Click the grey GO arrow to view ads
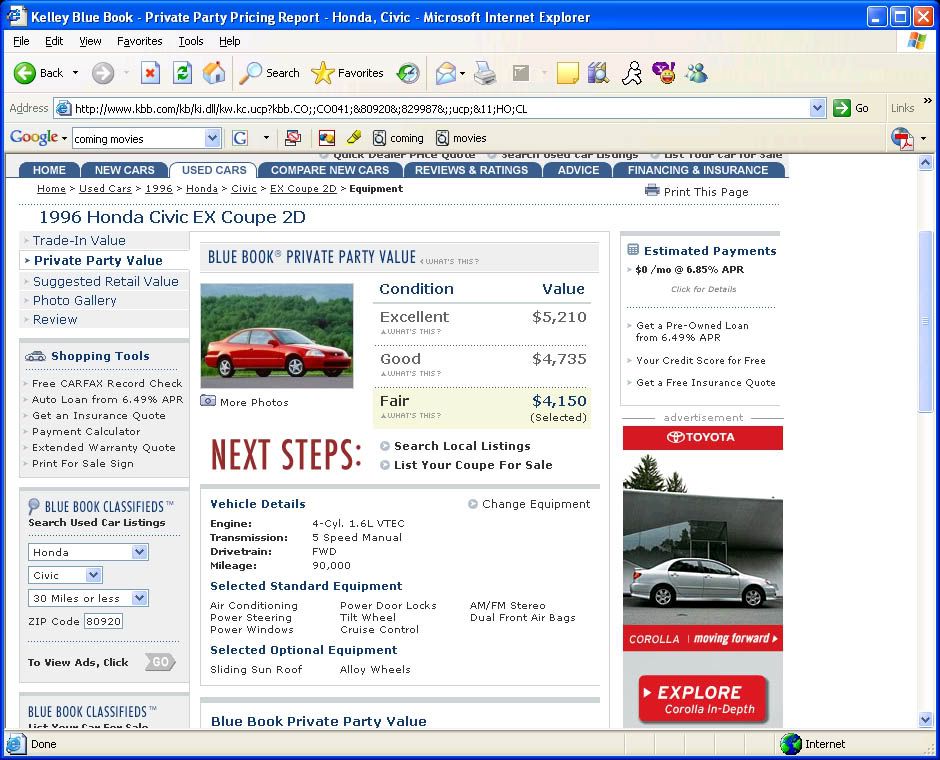This screenshot has width=940, height=760. point(160,662)
